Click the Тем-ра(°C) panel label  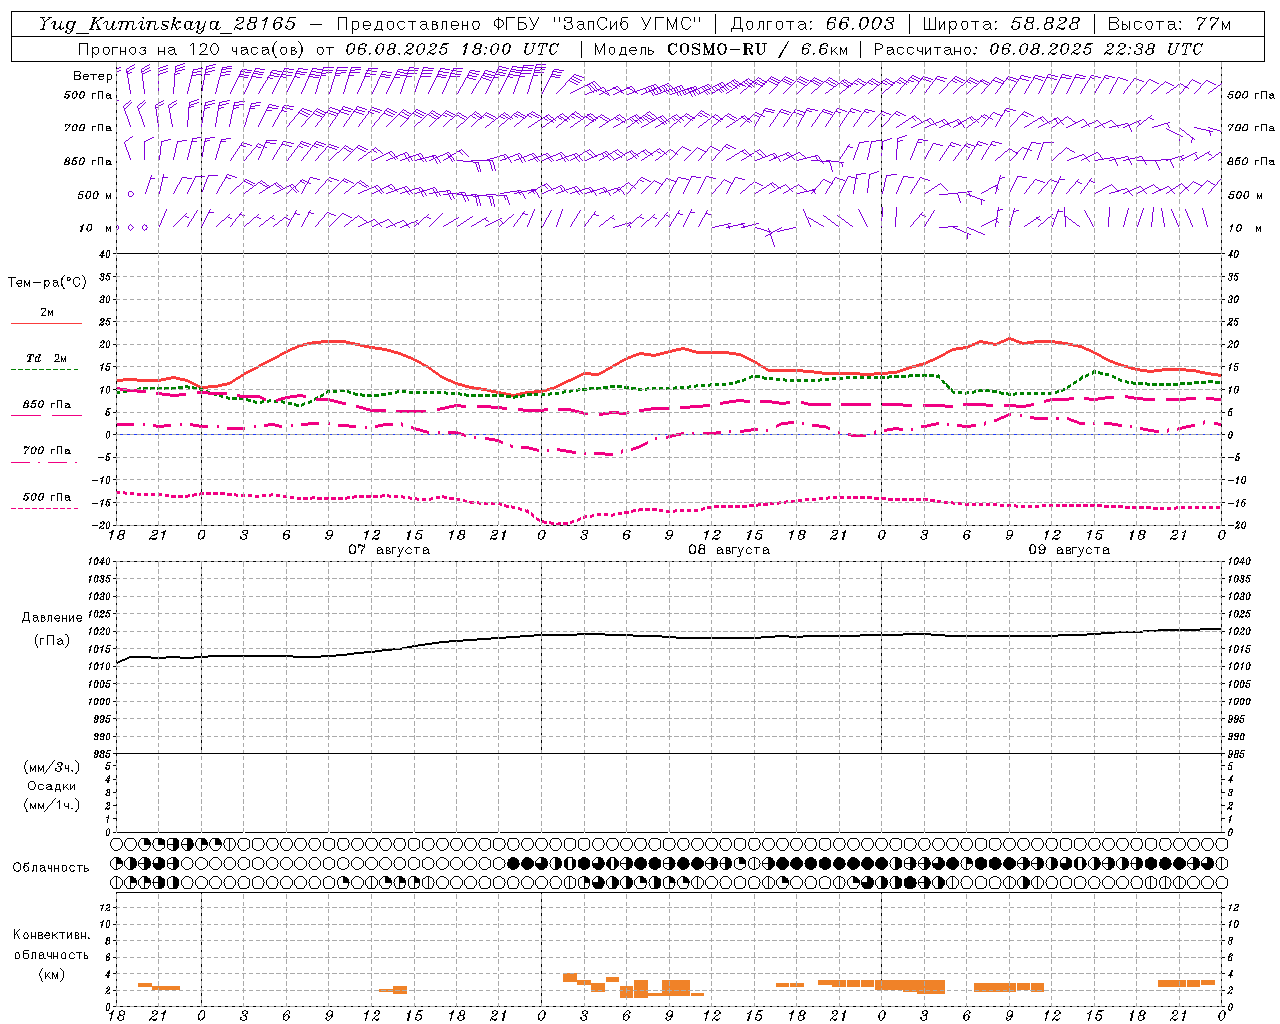click(x=47, y=283)
